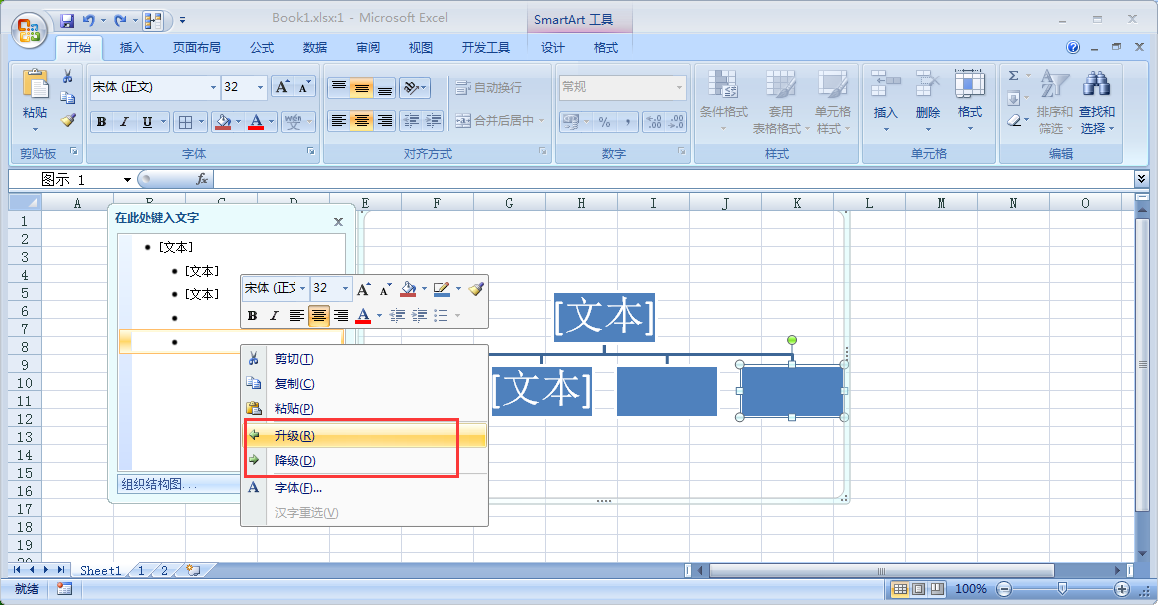
Task: Open the Name Box dropdown arrow
Action: click(x=127, y=180)
